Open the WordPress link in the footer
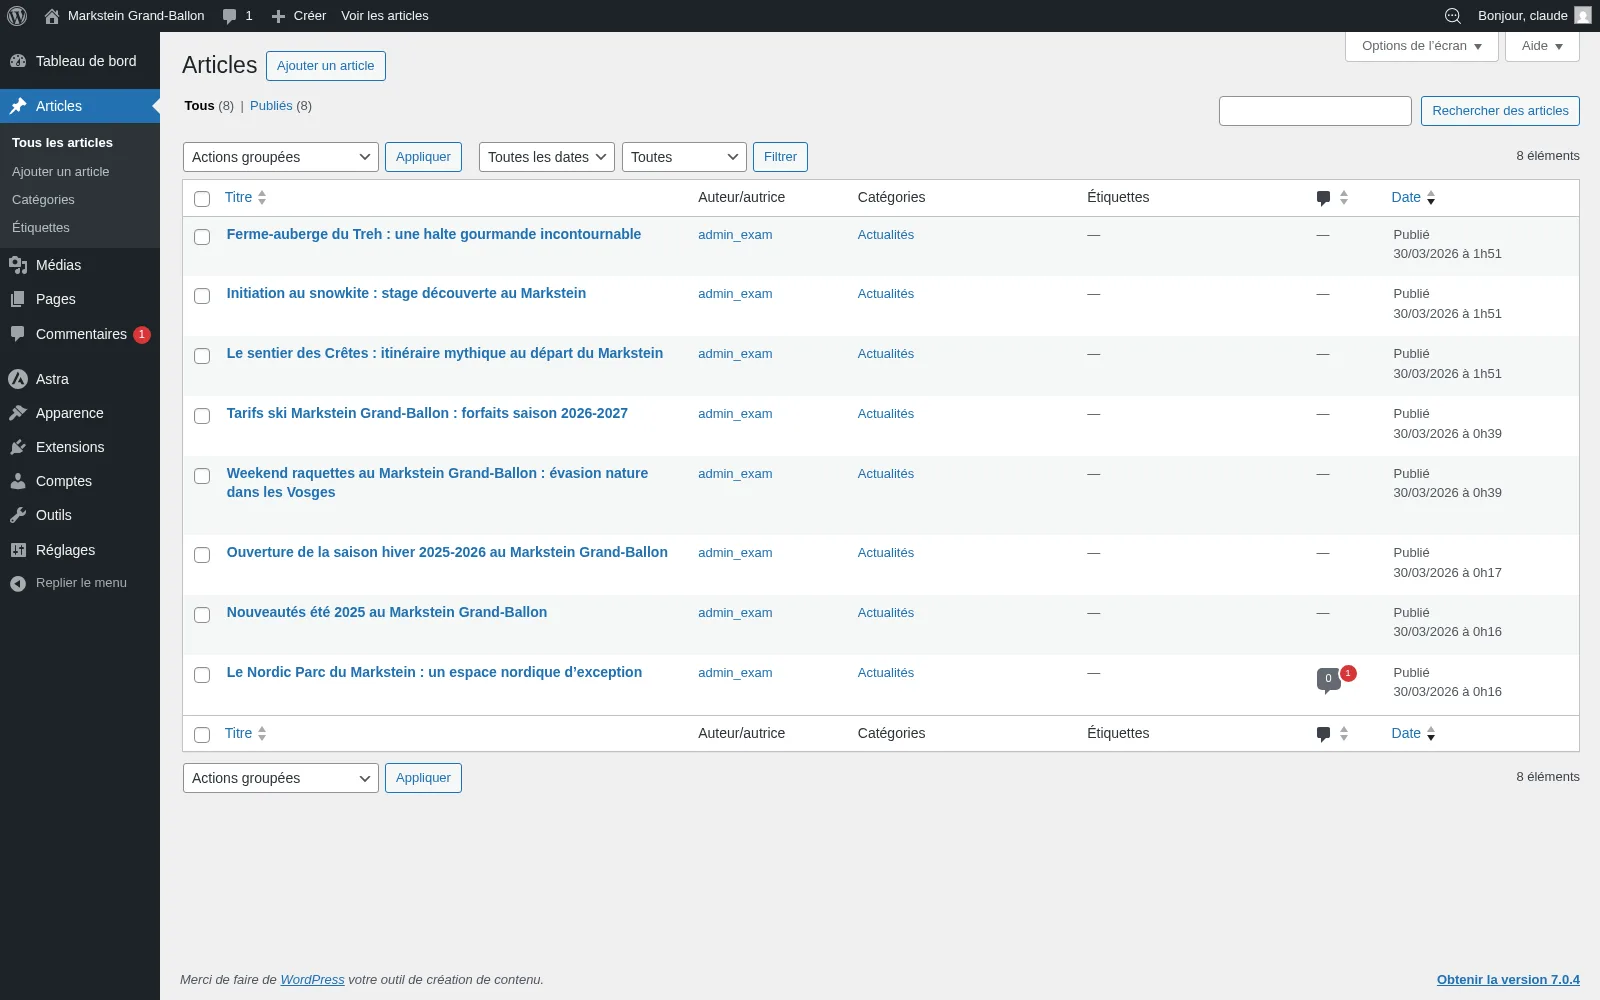The height and width of the screenshot is (1000, 1600). point(312,980)
